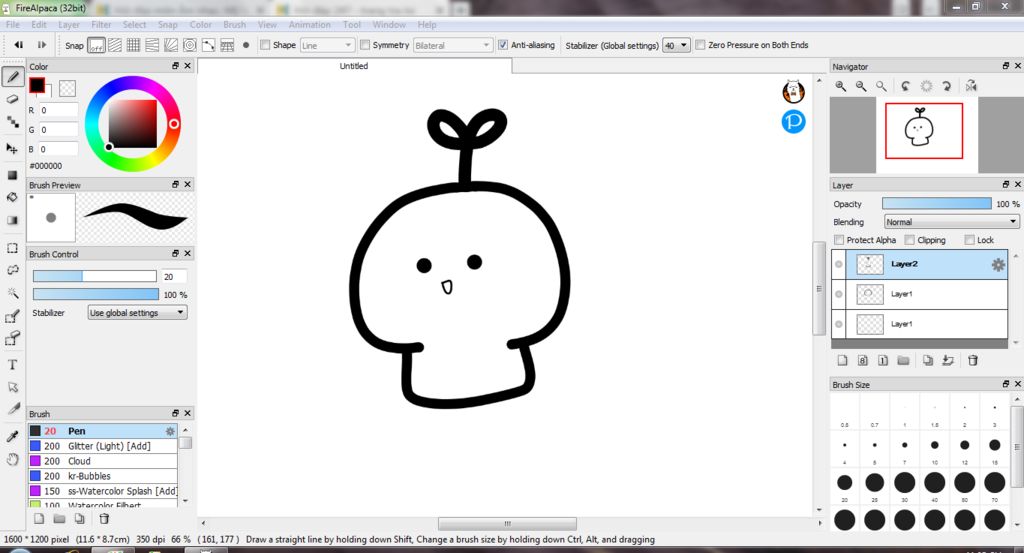Add a new layer in Layer panel
This screenshot has height=553, width=1024.
(x=842, y=360)
